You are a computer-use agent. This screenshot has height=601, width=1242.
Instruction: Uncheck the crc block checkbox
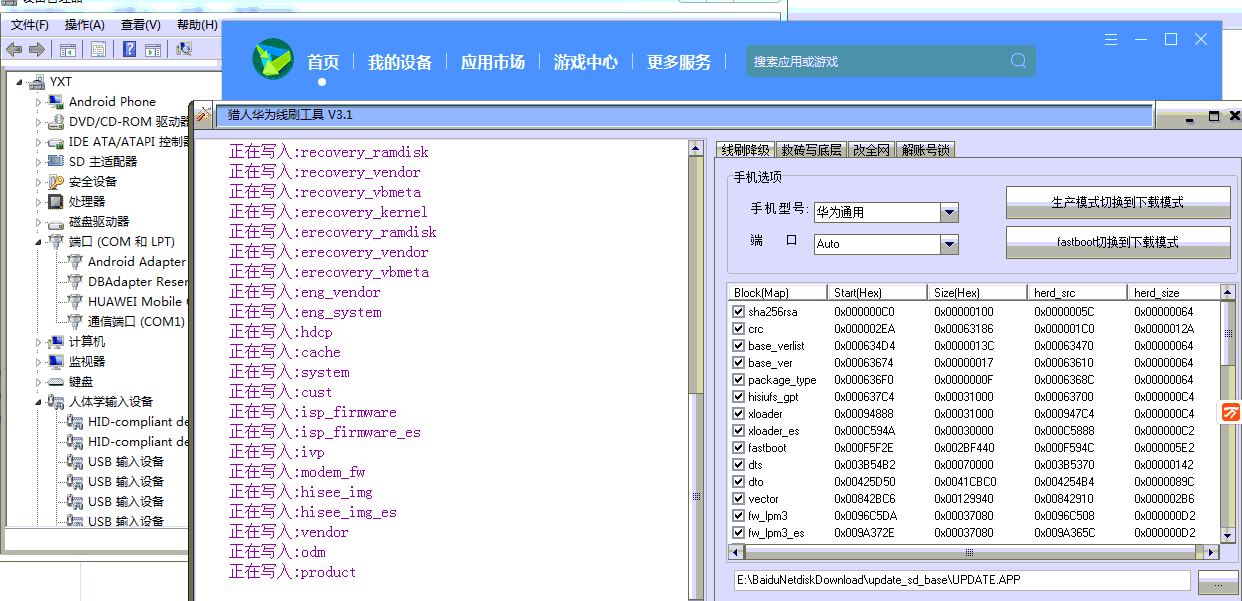[x=739, y=328]
